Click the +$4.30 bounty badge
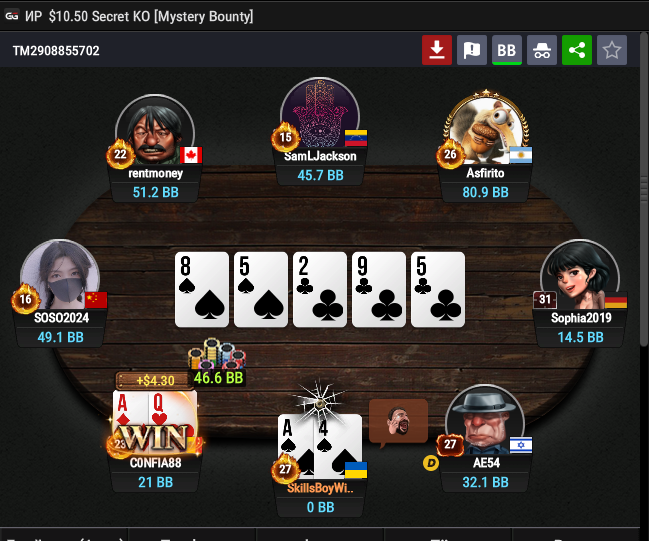649x541 pixels. pos(155,380)
